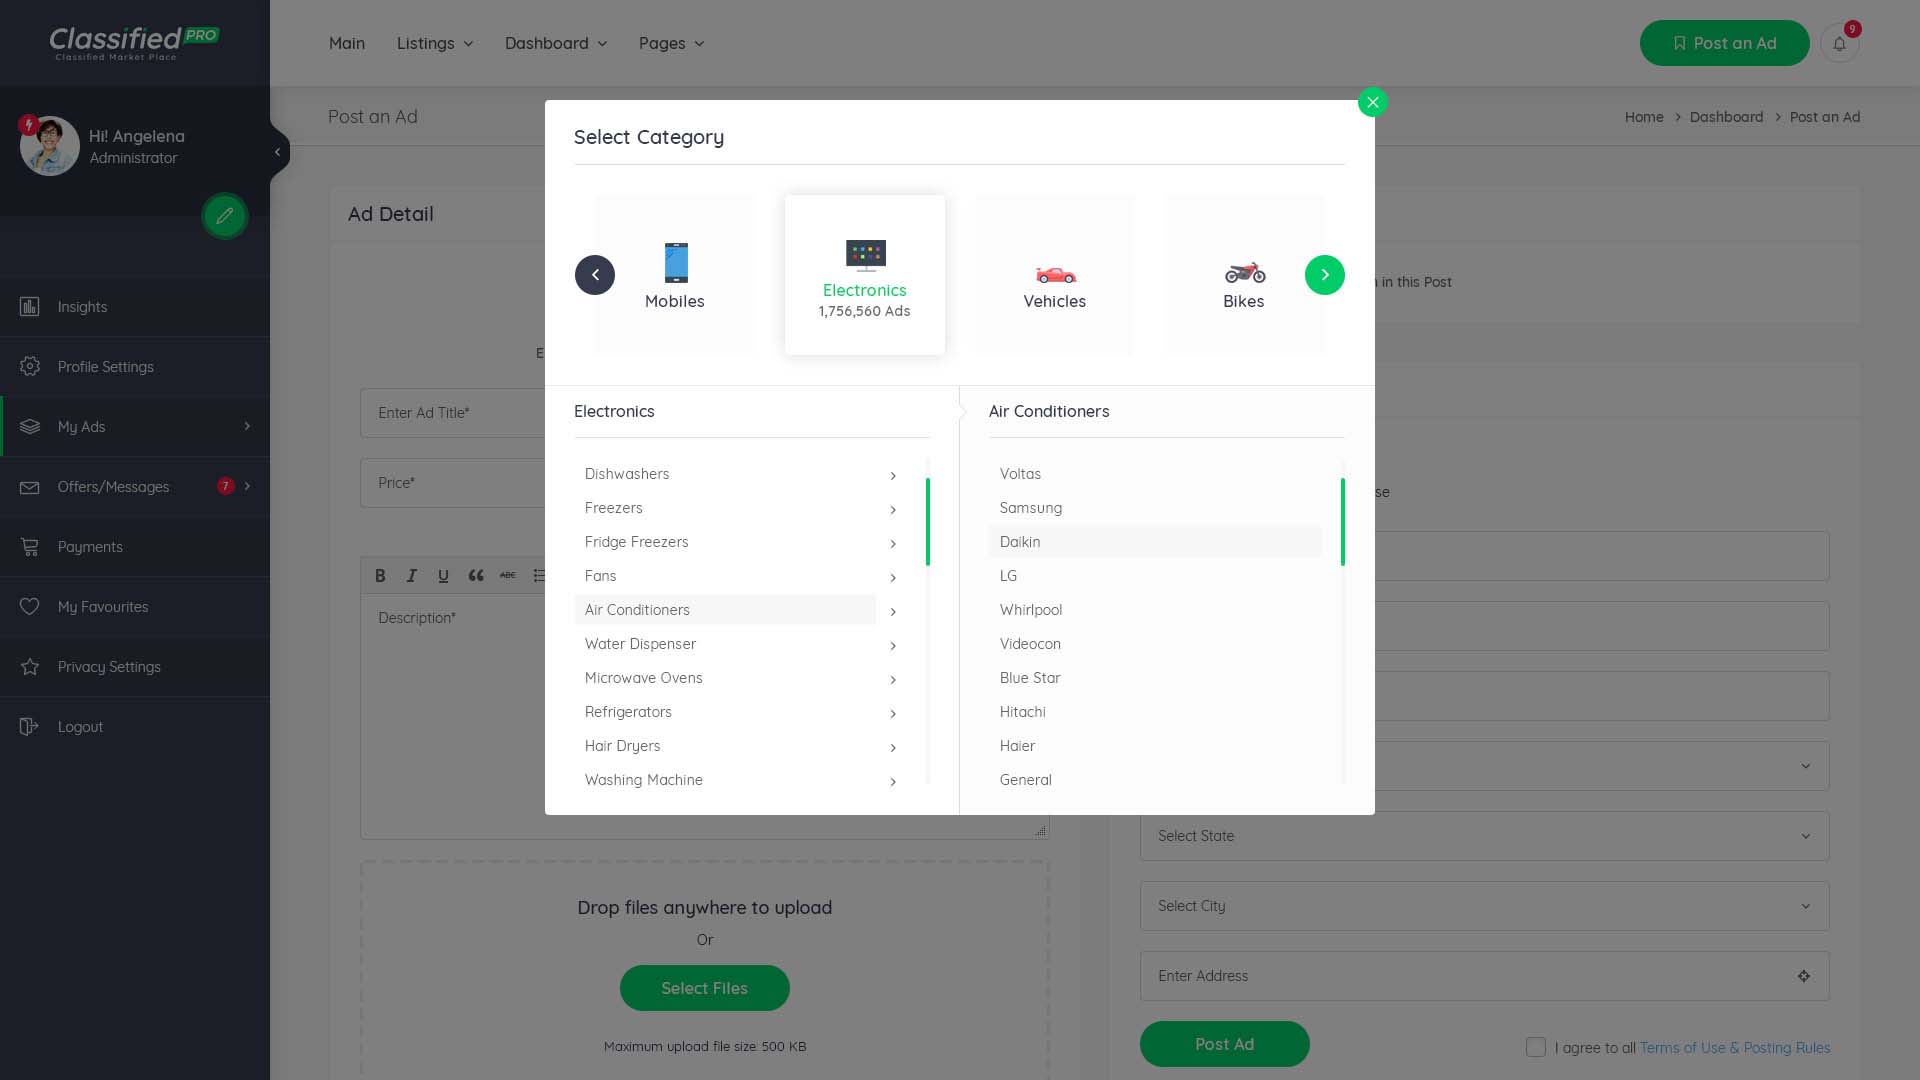
Task: Go to next categories with green arrow
Action: tap(1324, 275)
